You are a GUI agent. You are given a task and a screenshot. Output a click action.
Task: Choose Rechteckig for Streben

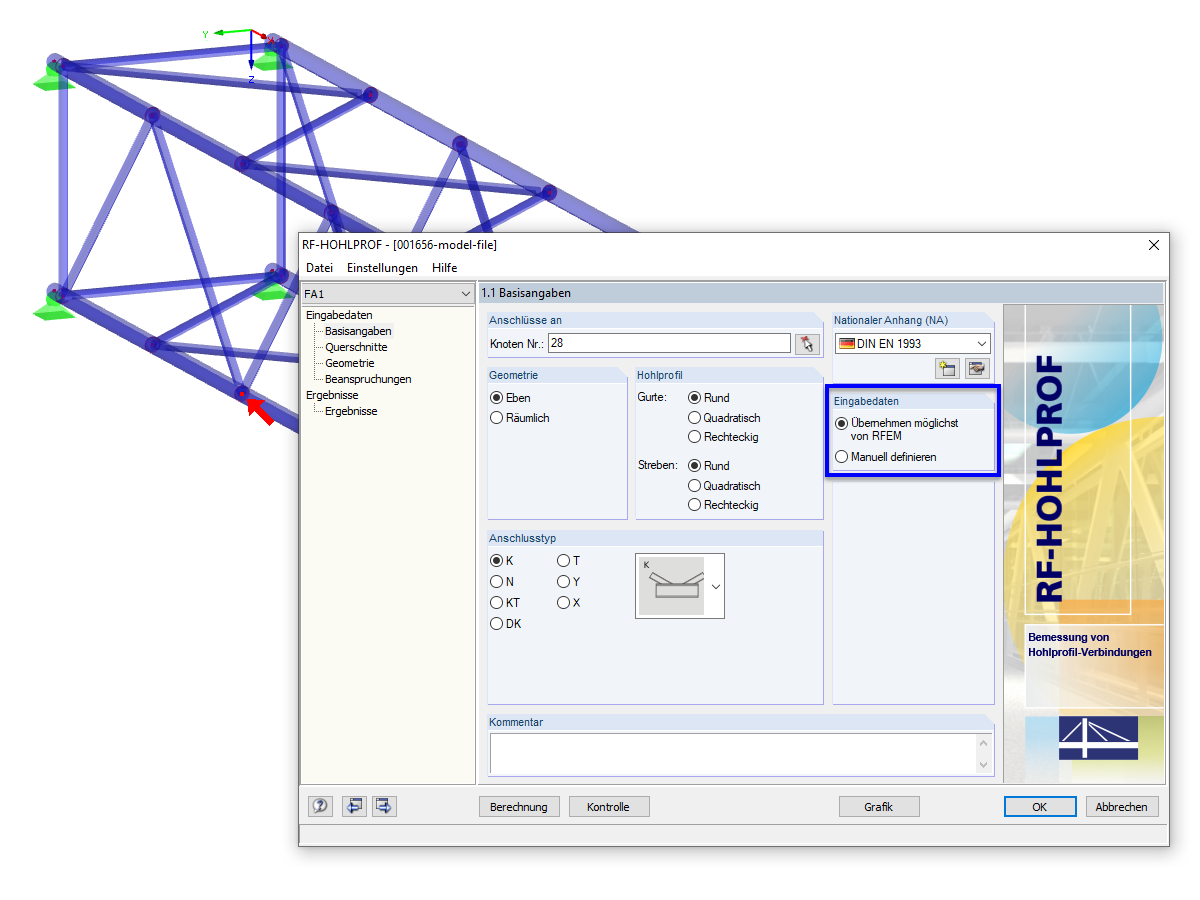click(x=694, y=505)
